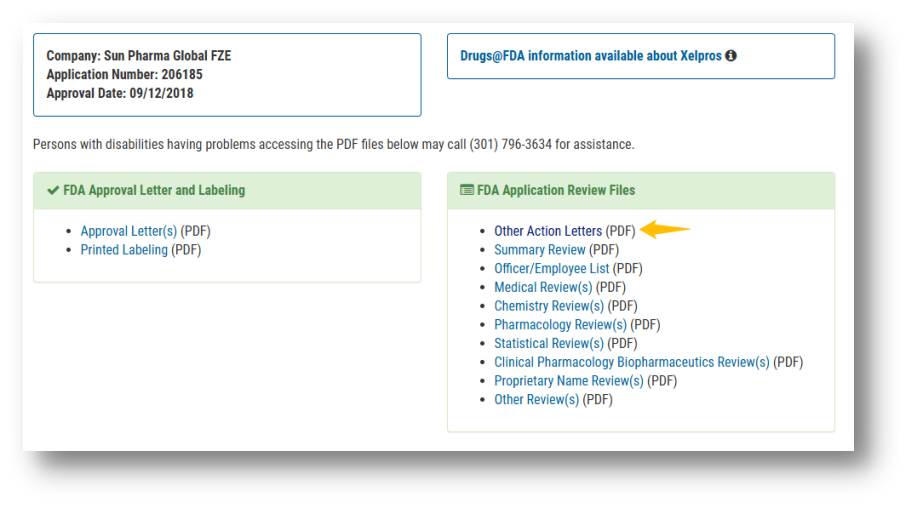Open the Approval Letter(s) PDF link

click(128, 231)
